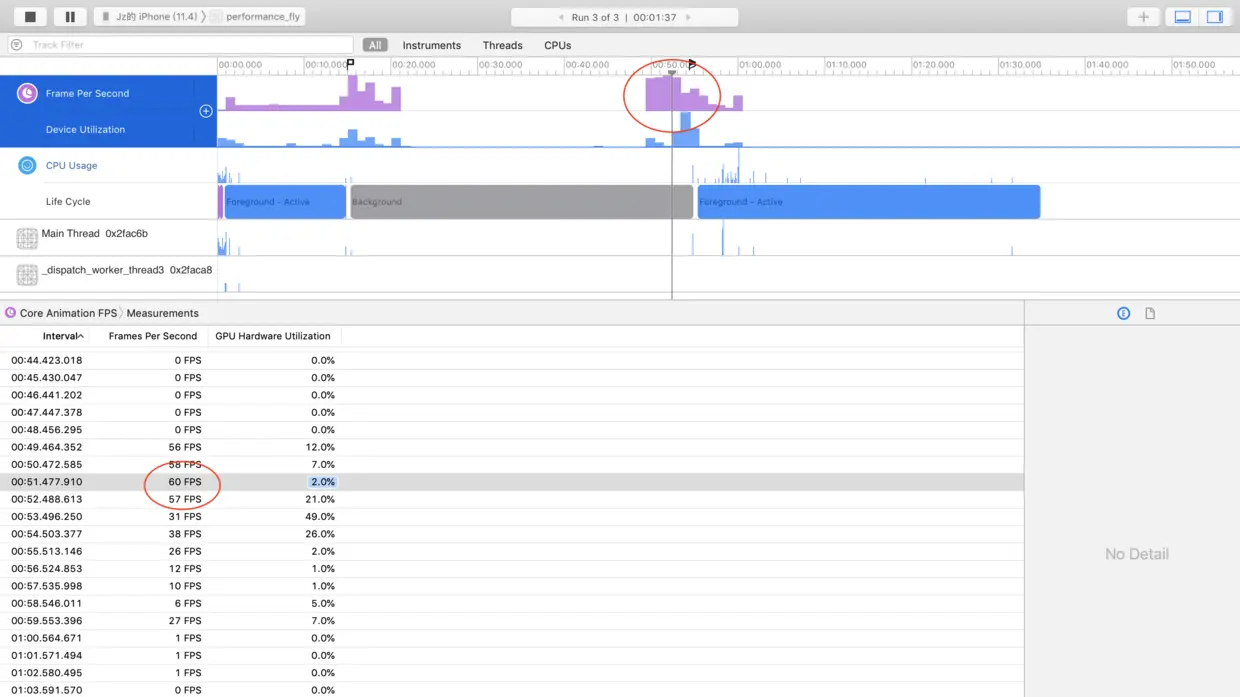This screenshot has height=697, width=1240.
Task: Select row at interval 00:45.430.047
Action: pos(511,378)
